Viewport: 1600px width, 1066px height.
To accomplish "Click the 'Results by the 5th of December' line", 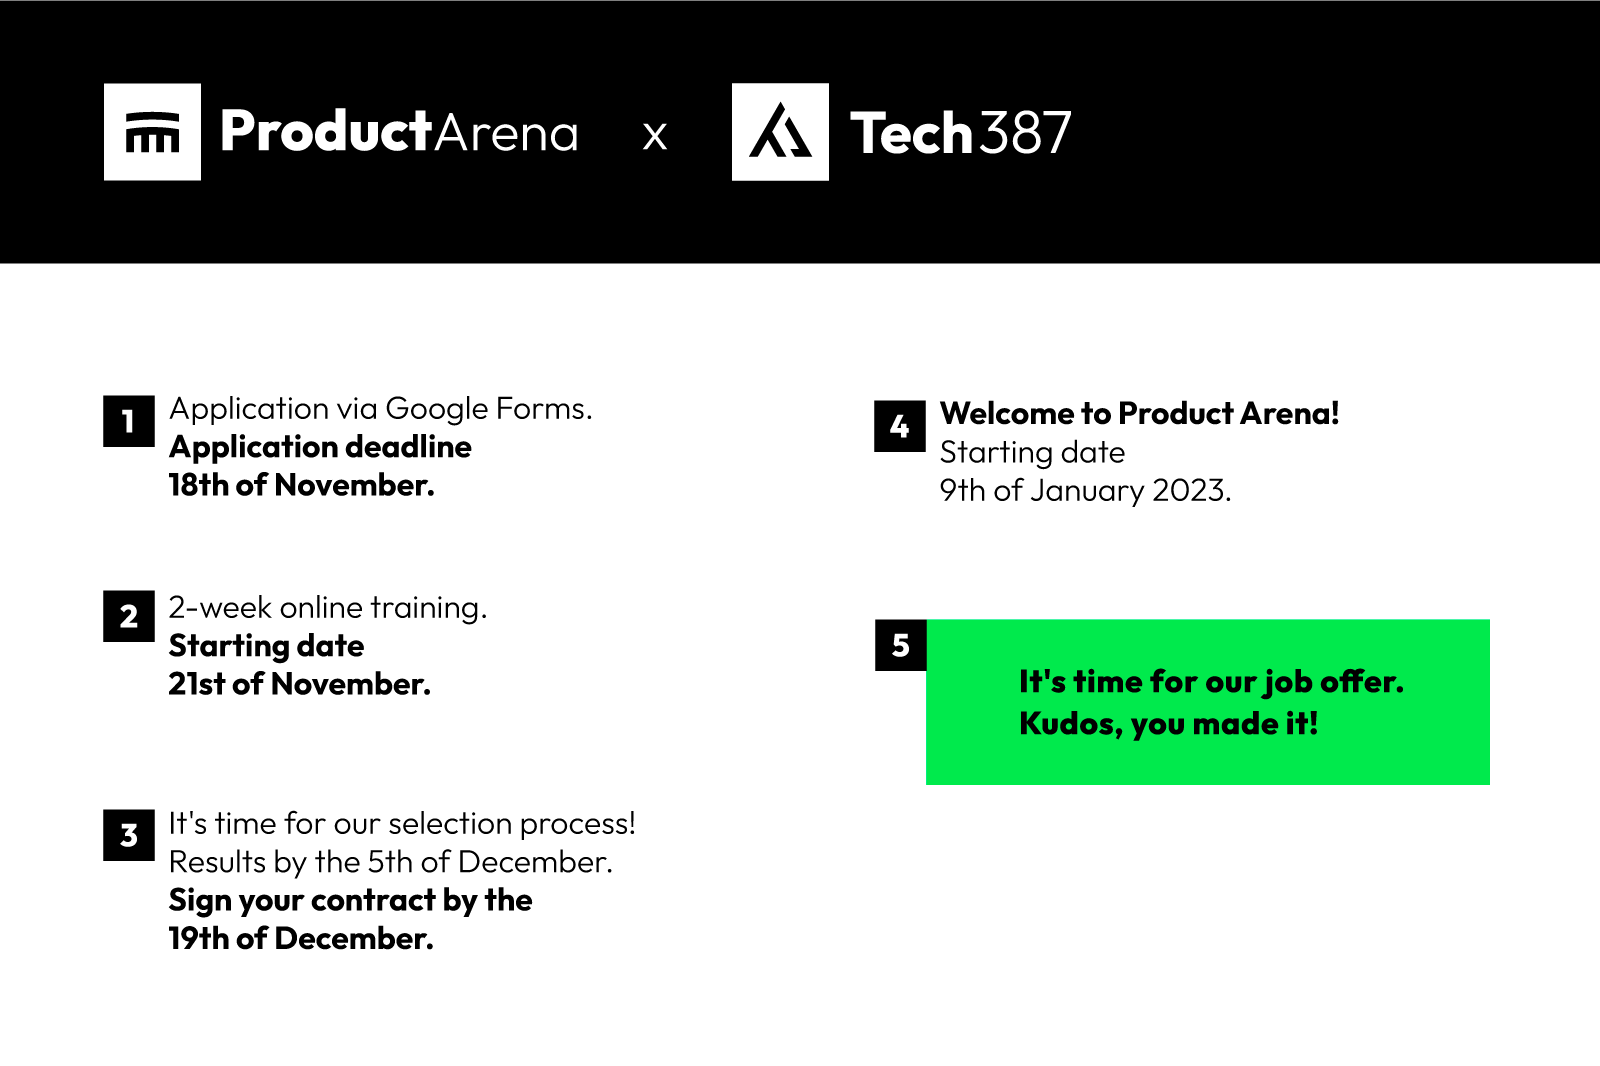I will click(390, 862).
